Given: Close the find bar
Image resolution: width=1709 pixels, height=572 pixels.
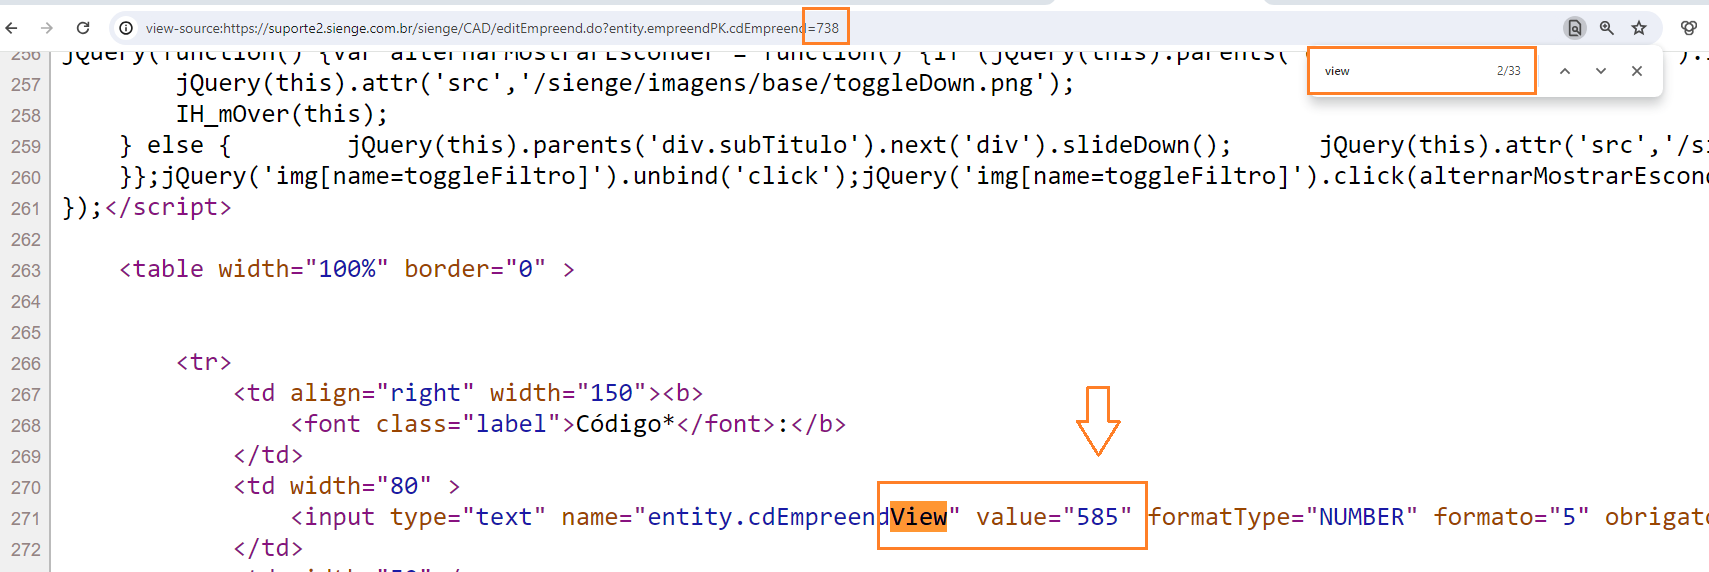Looking at the screenshot, I should pyautogui.click(x=1637, y=71).
